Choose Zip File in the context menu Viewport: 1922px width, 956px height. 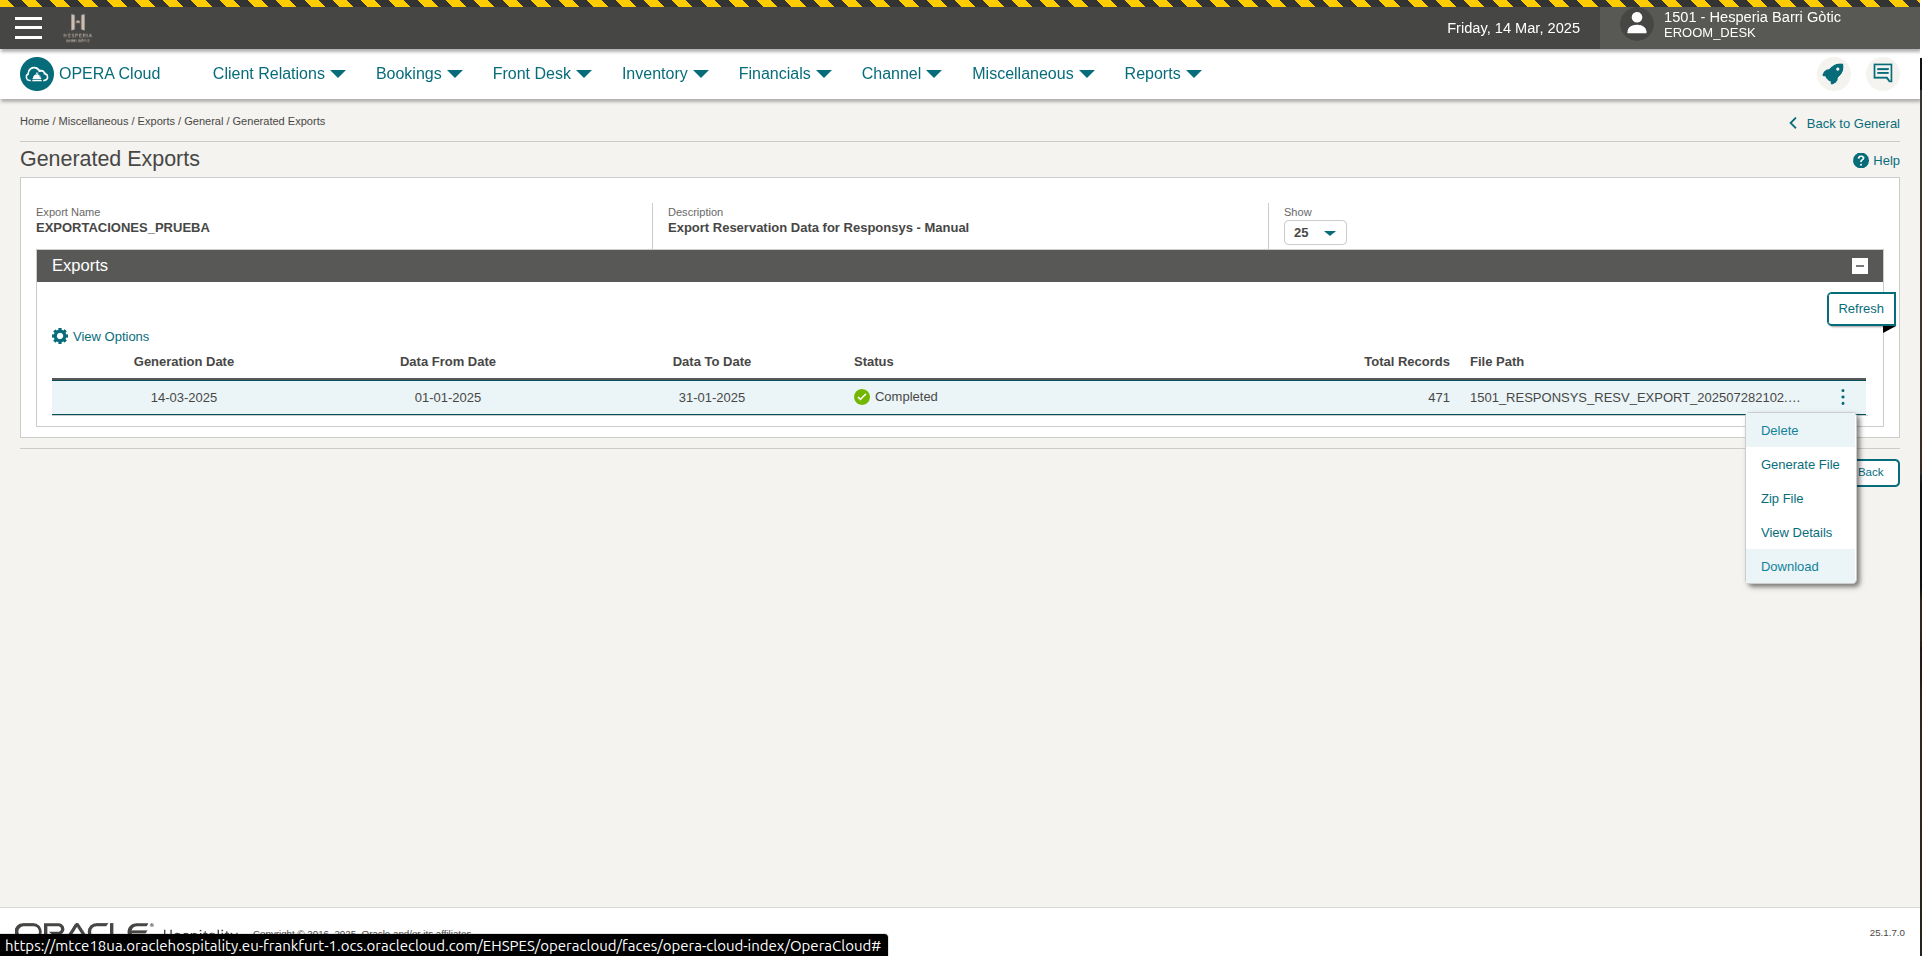click(1781, 499)
